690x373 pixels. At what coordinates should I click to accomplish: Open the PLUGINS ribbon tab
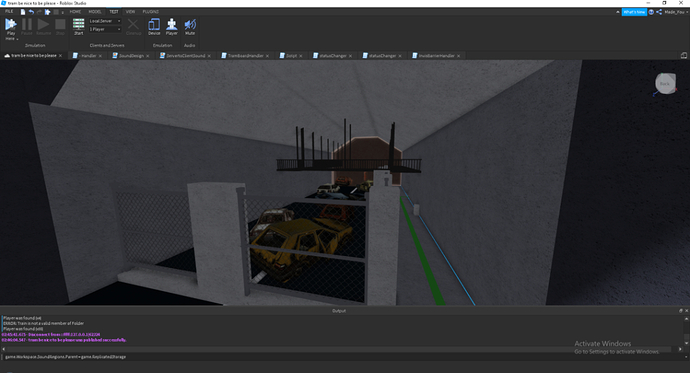pos(150,12)
